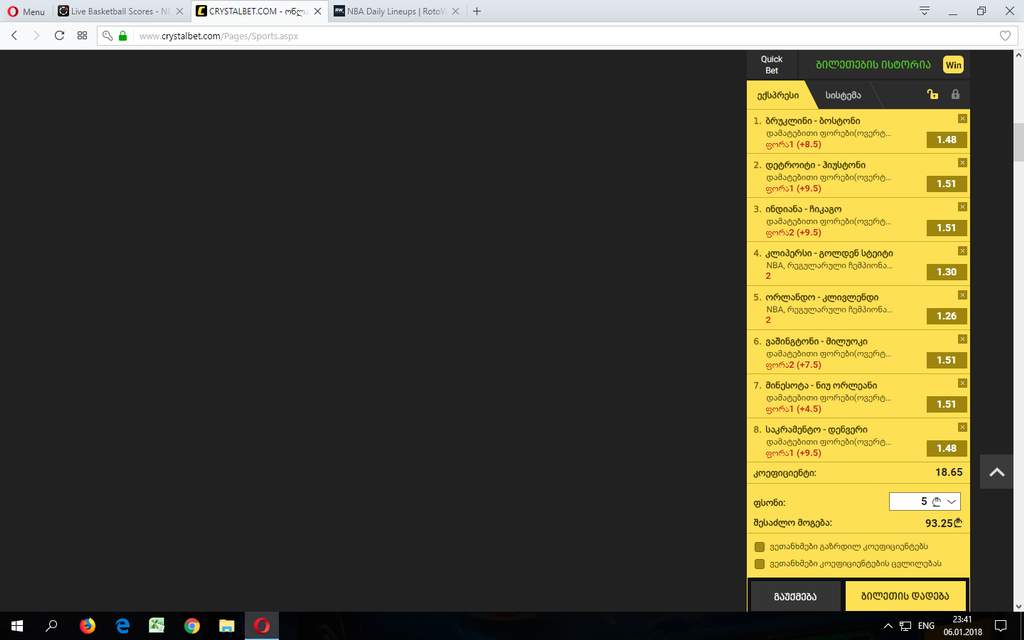Tick the first checkbox under possible winnings
The image size is (1024, 640).
[x=760, y=547]
